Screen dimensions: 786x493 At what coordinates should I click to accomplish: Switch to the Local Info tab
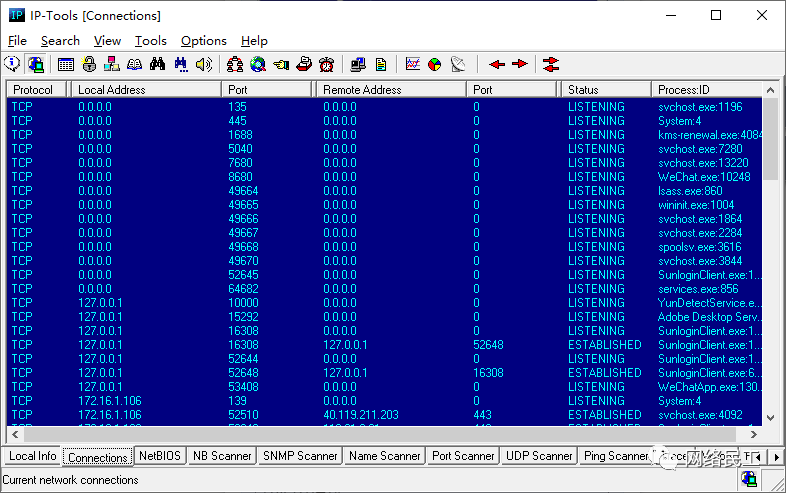point(33,456)
